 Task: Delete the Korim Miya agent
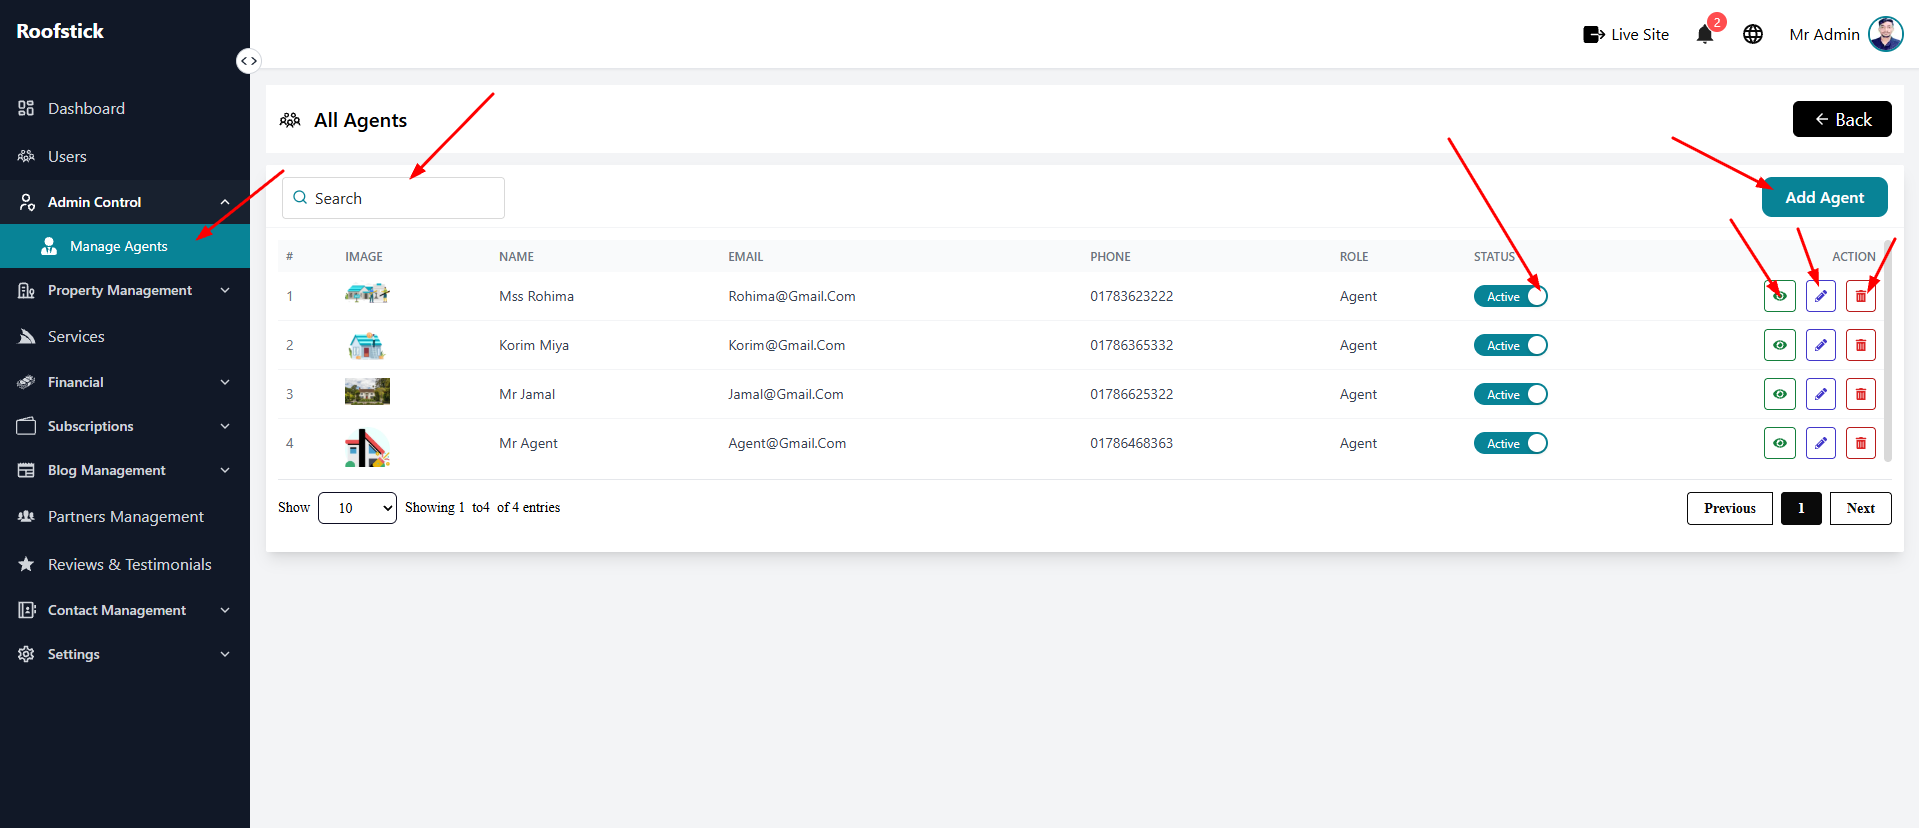click(x=1861, y=345)
